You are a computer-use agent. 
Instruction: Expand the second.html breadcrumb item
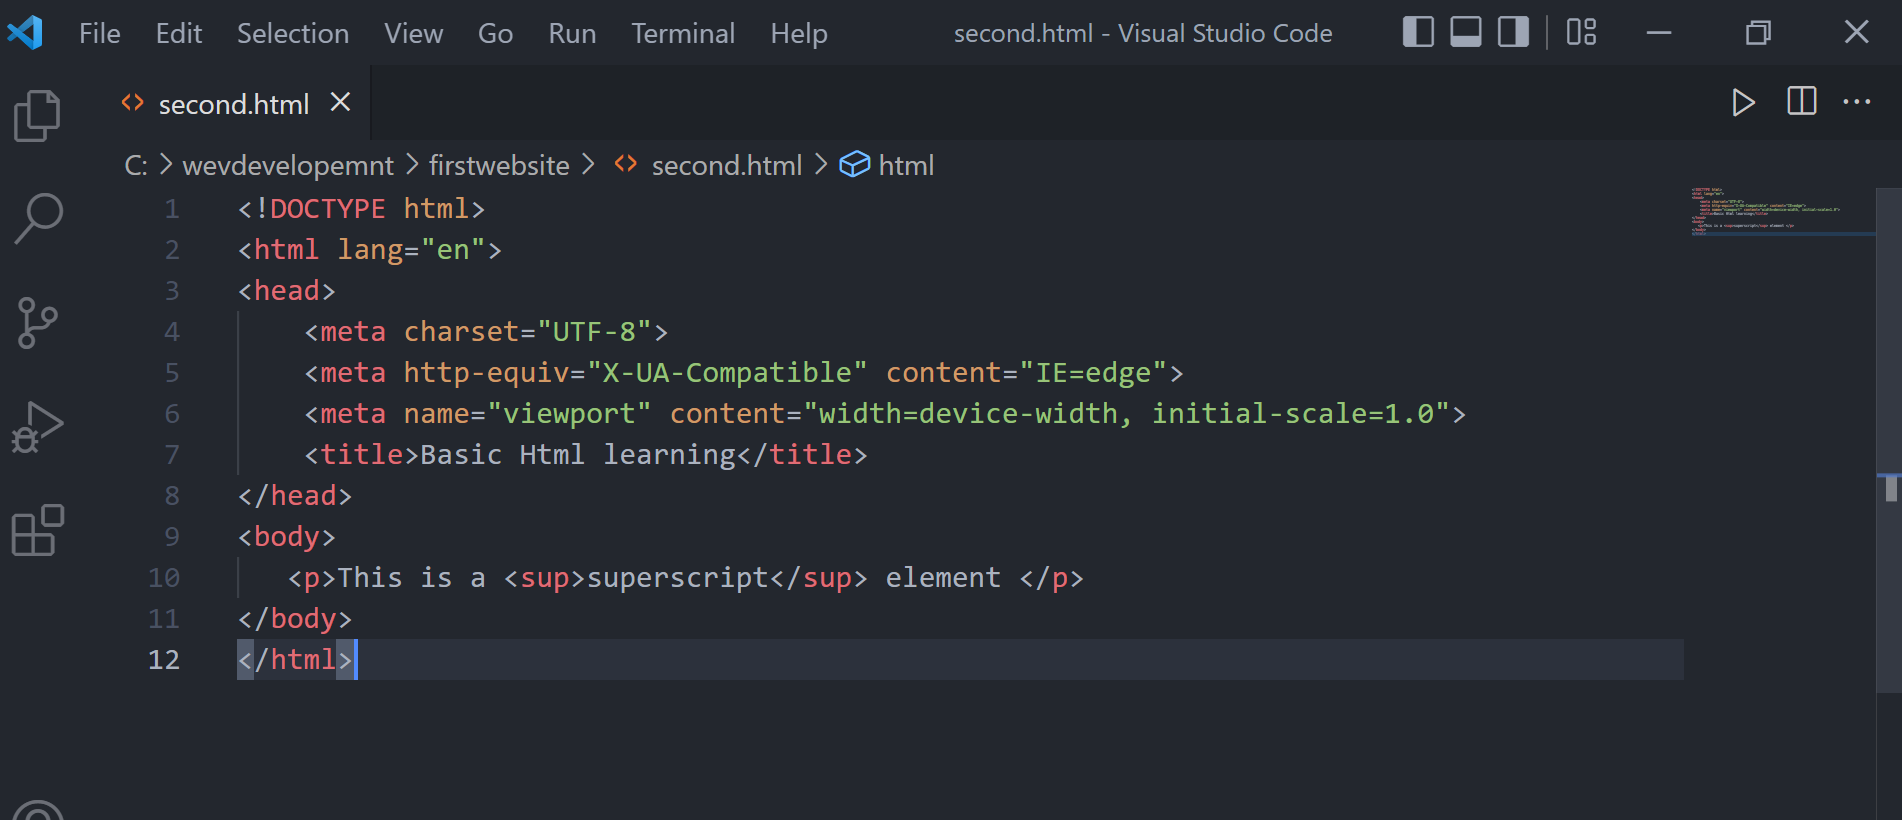(727, 165)
